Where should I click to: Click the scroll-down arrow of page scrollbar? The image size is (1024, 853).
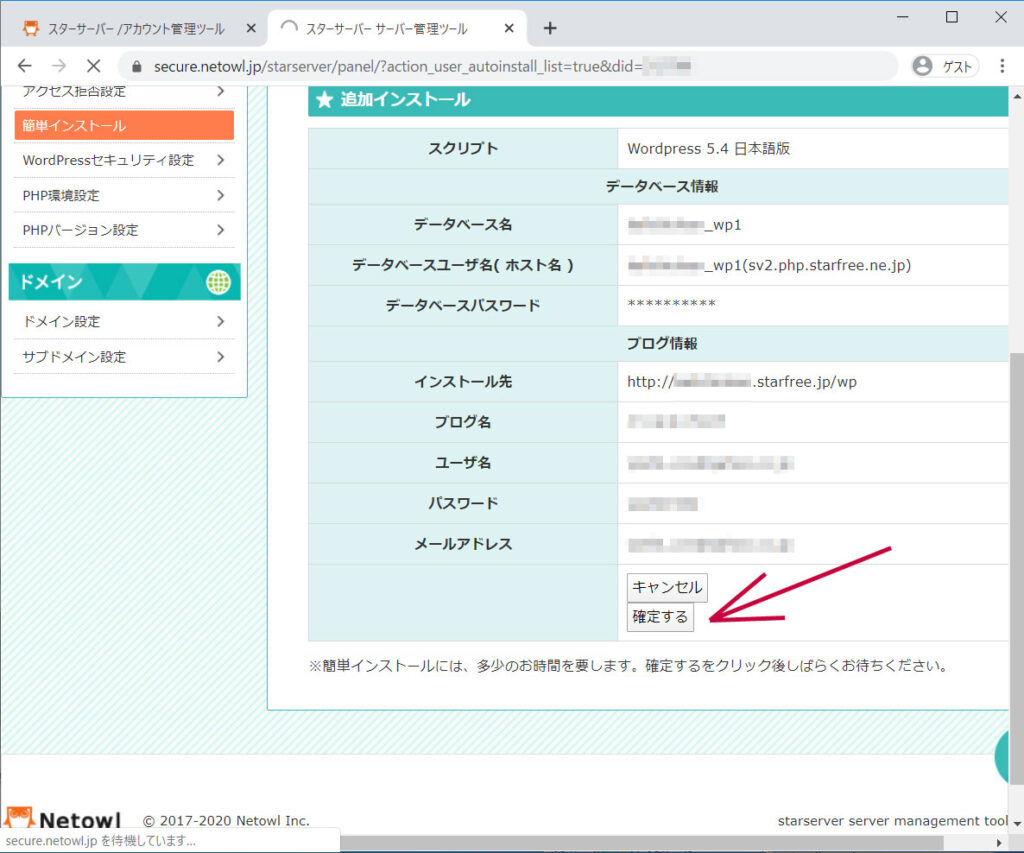point(1017,824)
